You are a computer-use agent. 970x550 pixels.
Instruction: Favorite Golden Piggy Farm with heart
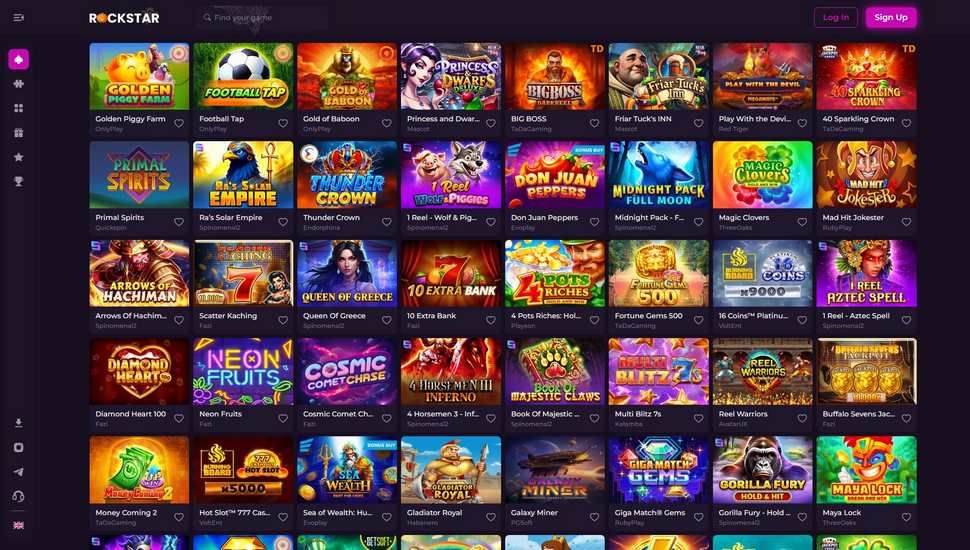click(179, 123)
